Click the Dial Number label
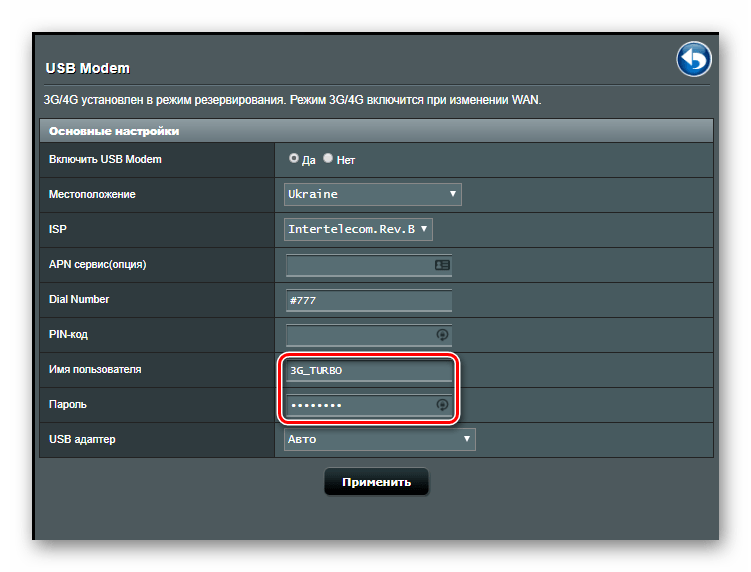Screen dimensions: 751x572 tap(79, 299)
